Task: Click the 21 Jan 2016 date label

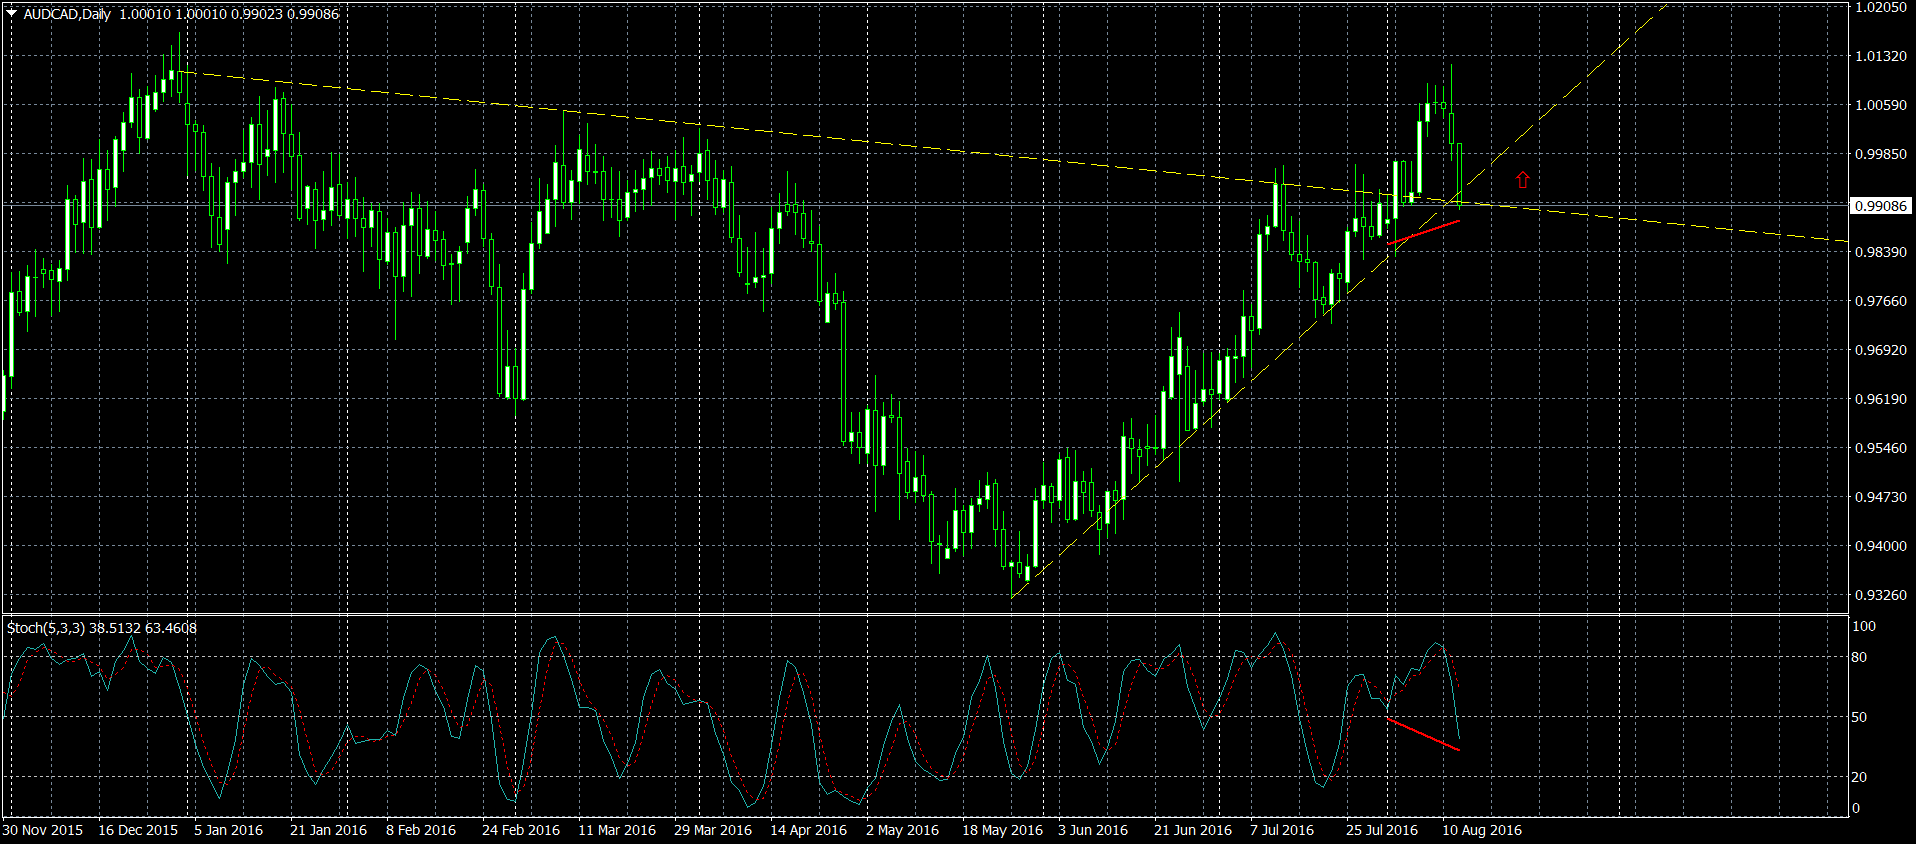Action: click(x=329, y=830)
